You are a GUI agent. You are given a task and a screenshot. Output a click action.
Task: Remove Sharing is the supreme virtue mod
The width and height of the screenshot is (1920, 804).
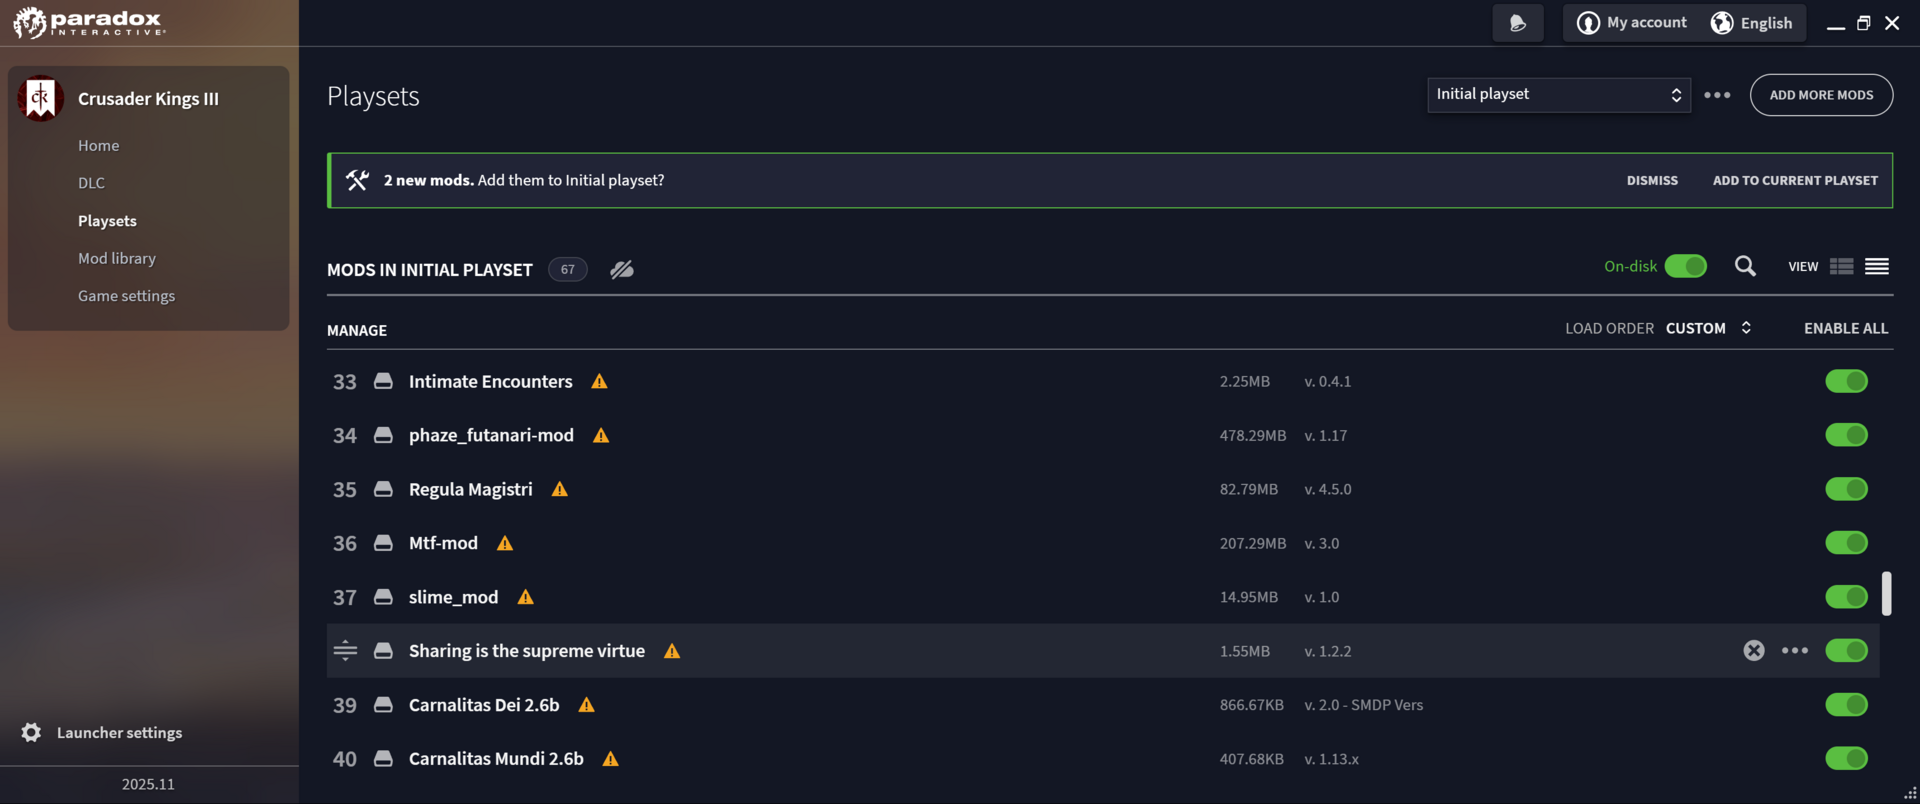(x=1754, y=651)
